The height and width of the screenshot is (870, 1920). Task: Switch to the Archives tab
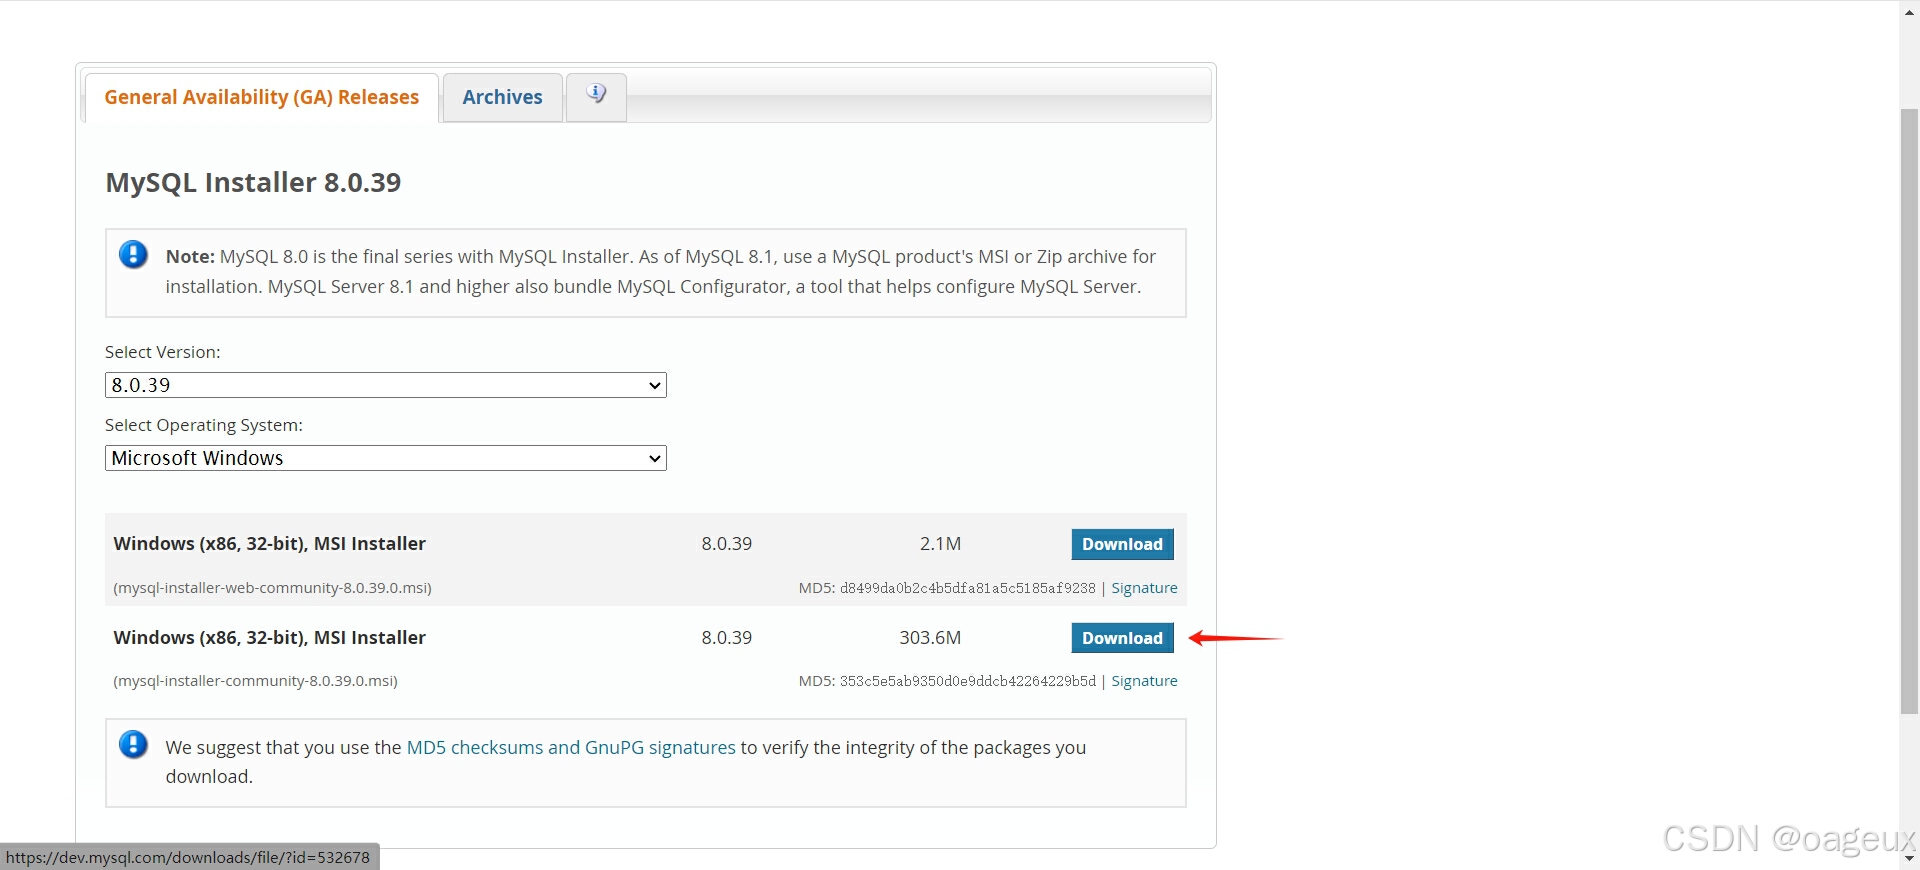(503, 97)
